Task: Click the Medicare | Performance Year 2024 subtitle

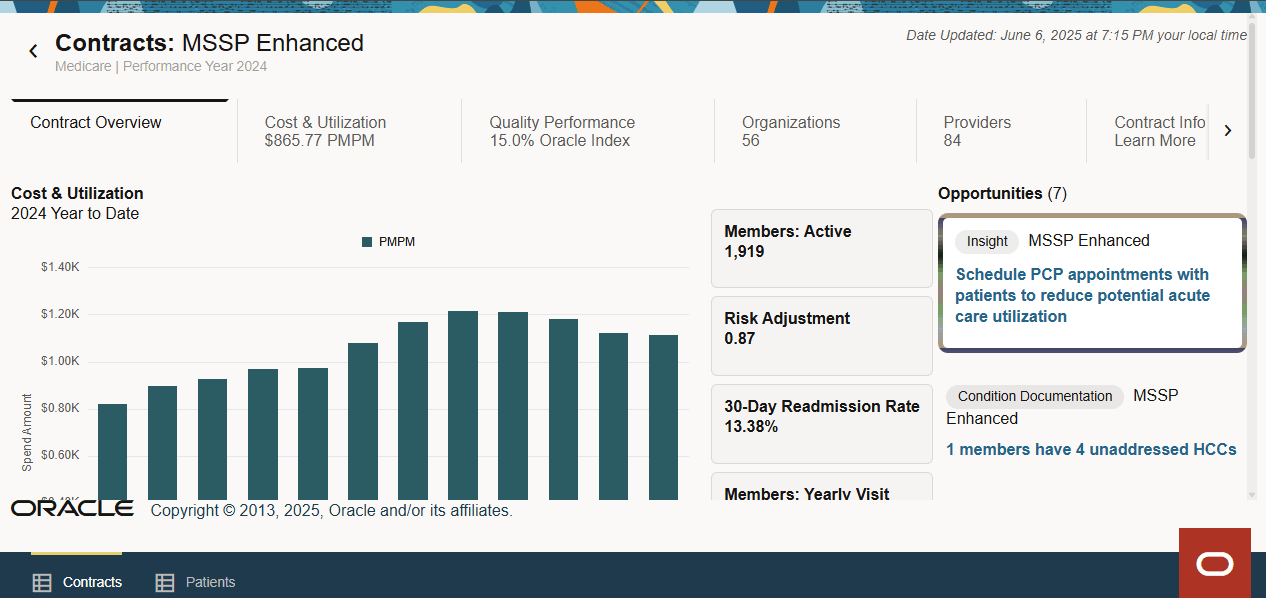Action: [161, 67]
